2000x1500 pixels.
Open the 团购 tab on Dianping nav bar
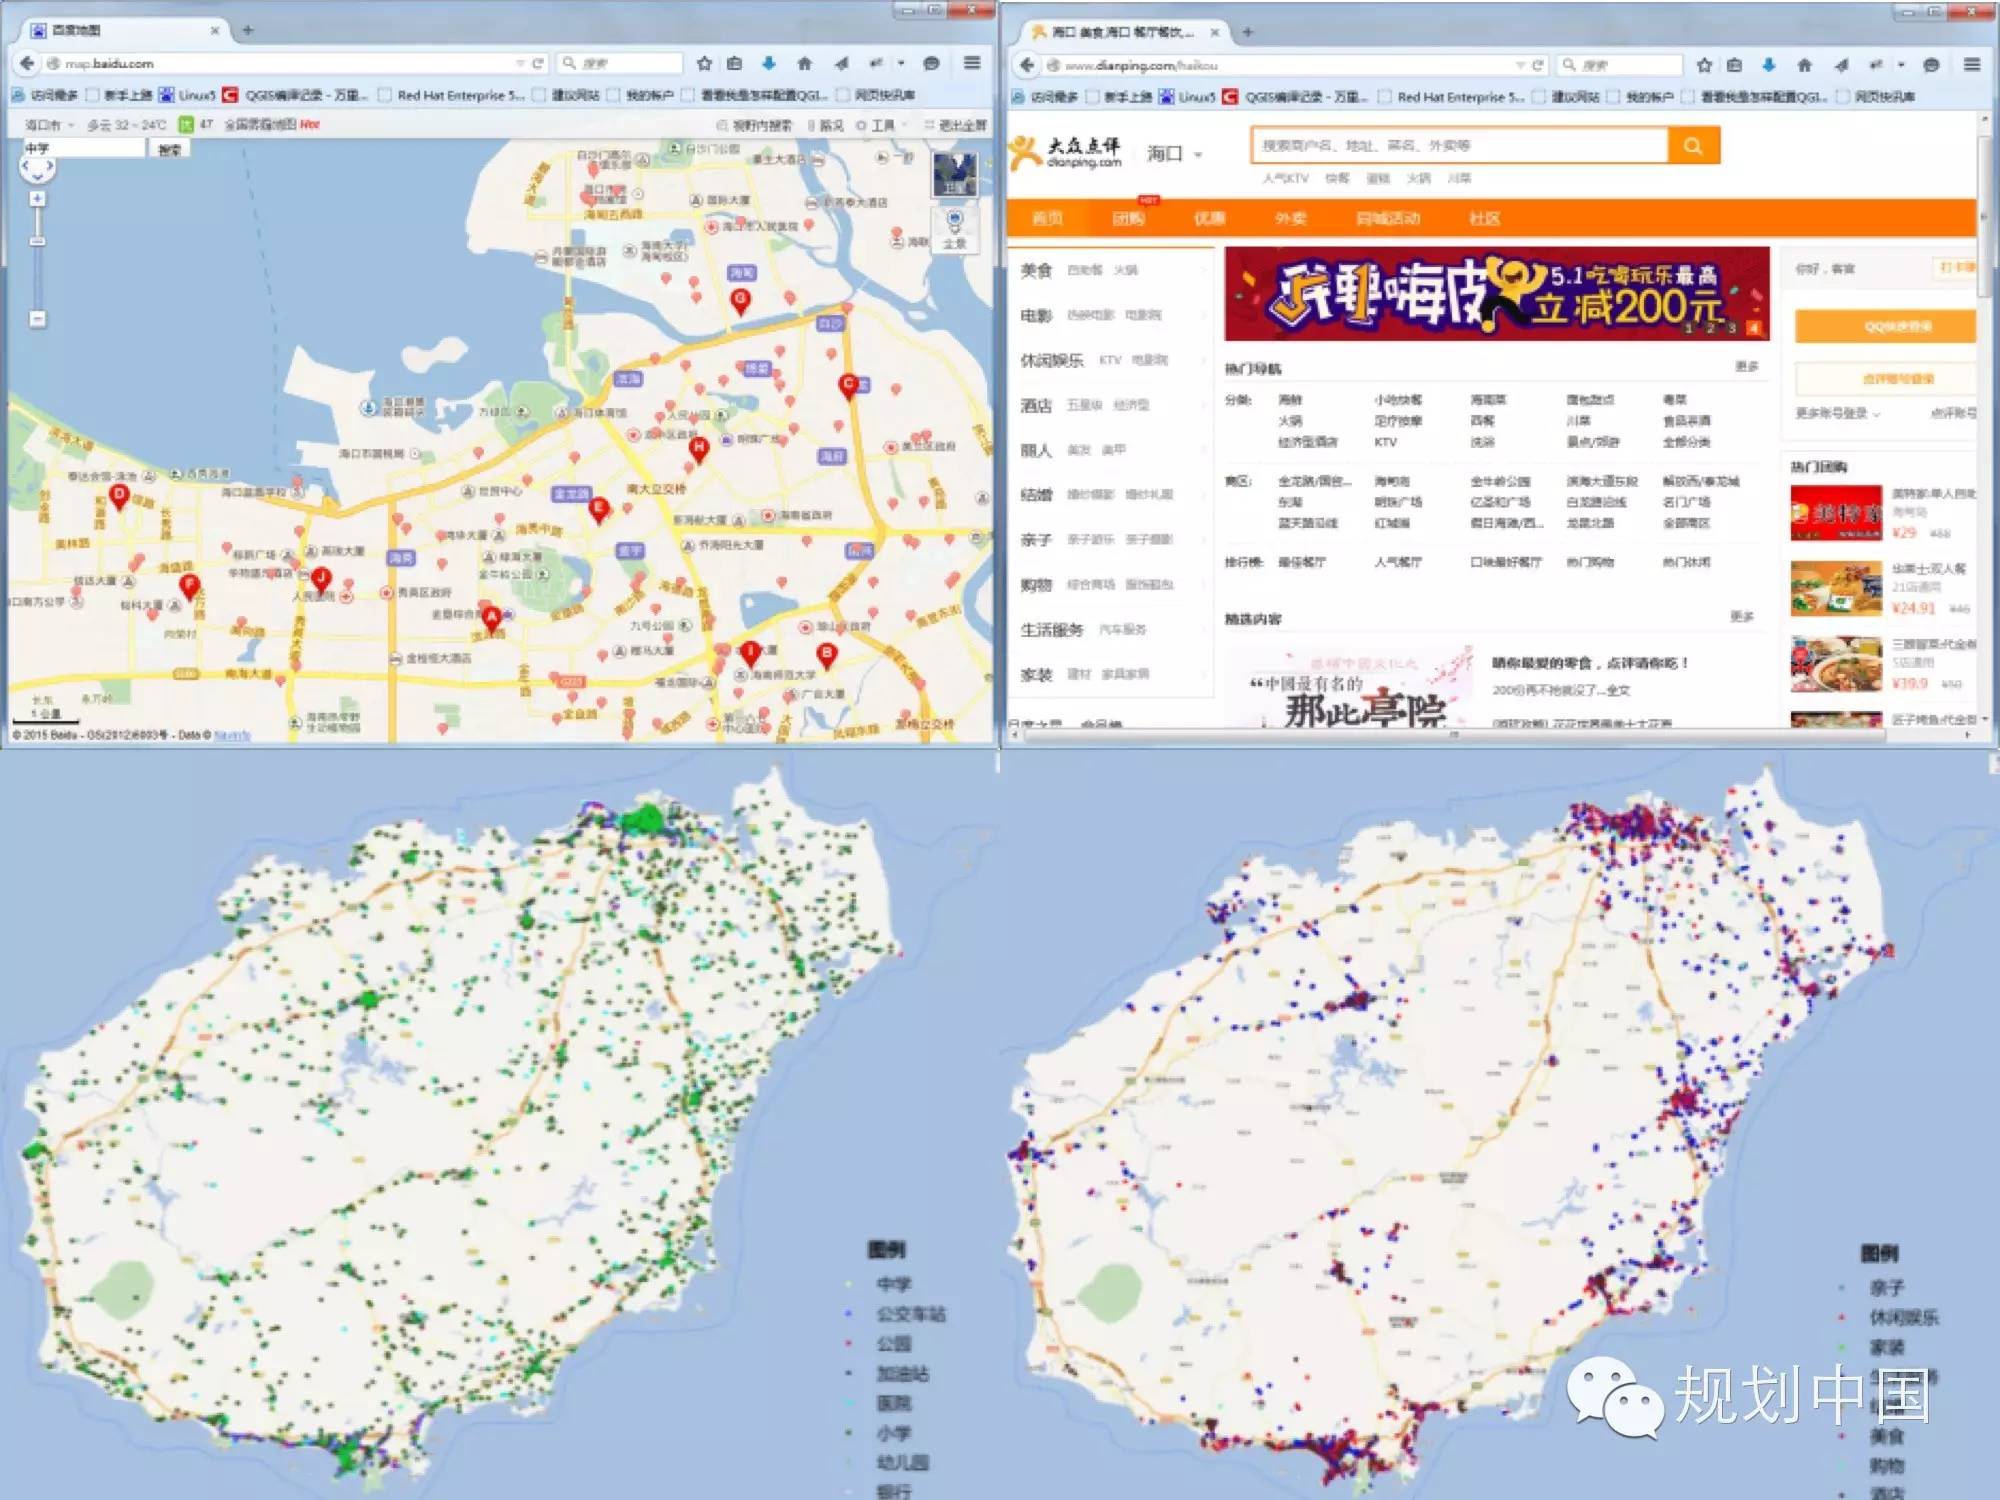point(1128,218)
